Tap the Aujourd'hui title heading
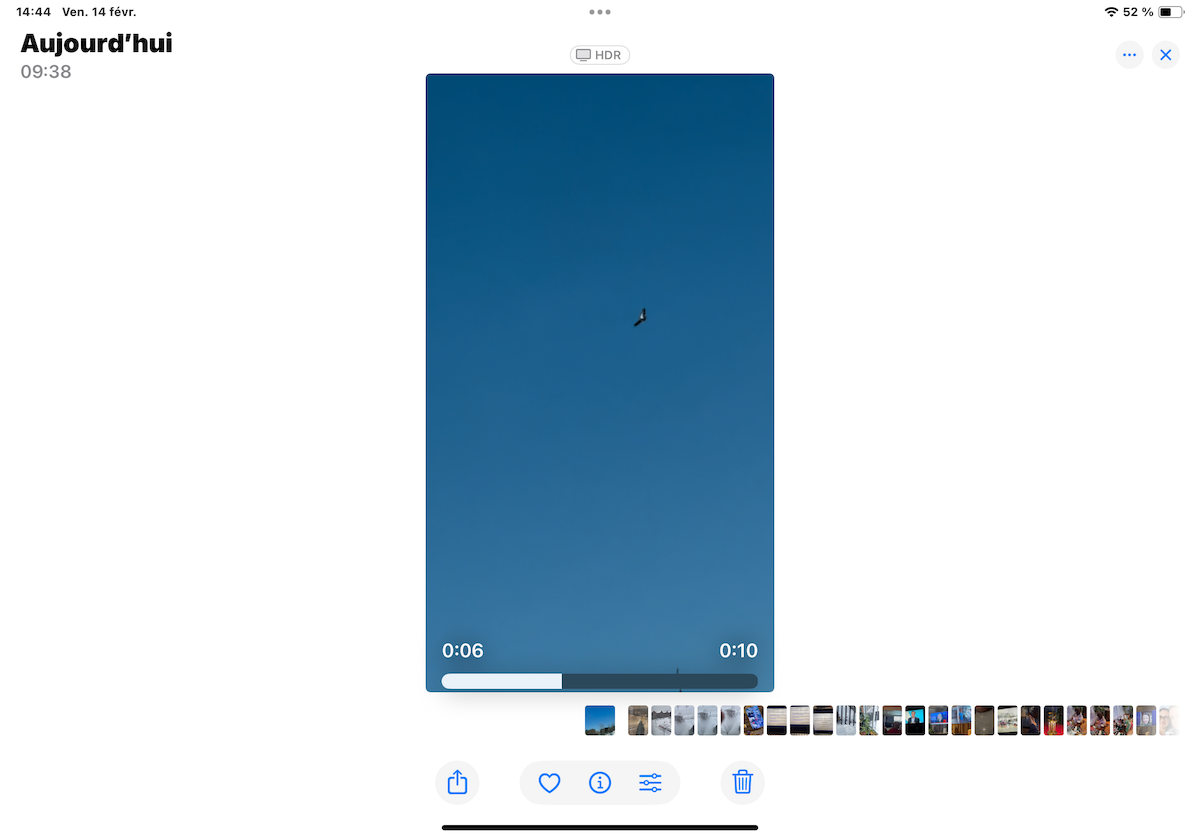 96,44
